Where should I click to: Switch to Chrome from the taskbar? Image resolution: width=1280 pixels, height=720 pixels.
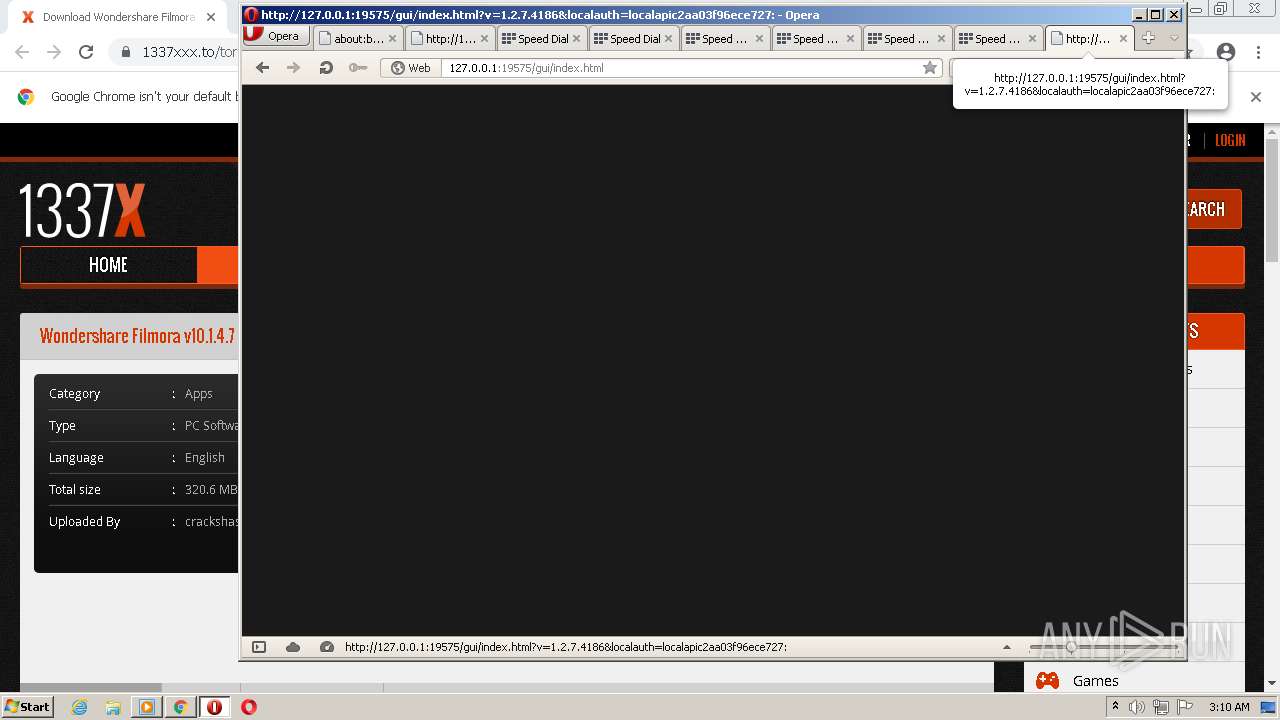pos(180,707)
